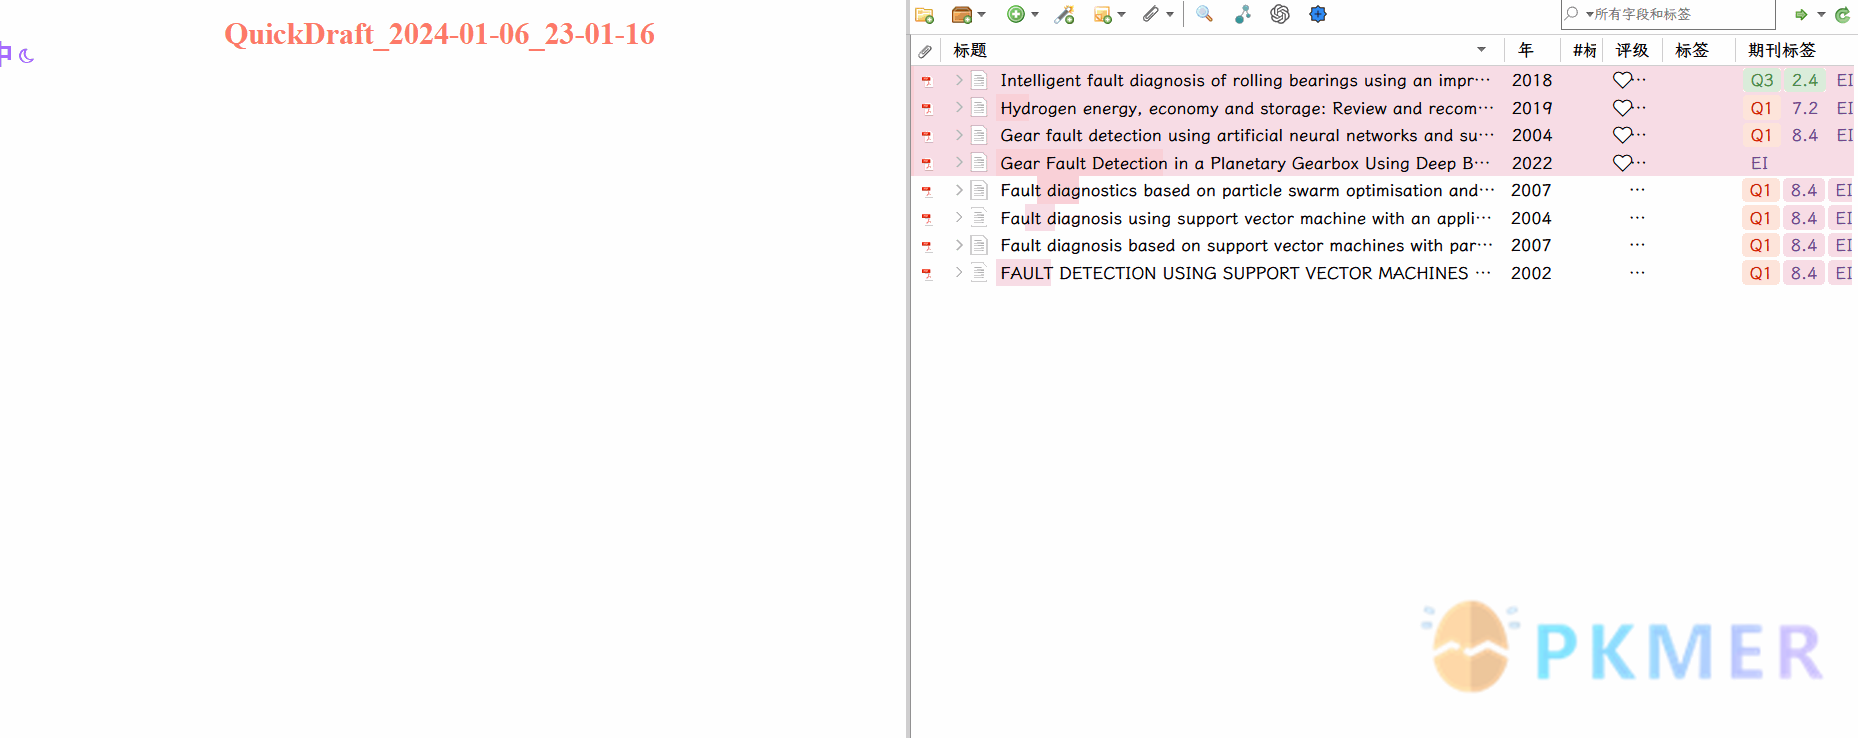Click document icon of Gear fault 2004 row

pyautogui.click(x=980, y=135)
